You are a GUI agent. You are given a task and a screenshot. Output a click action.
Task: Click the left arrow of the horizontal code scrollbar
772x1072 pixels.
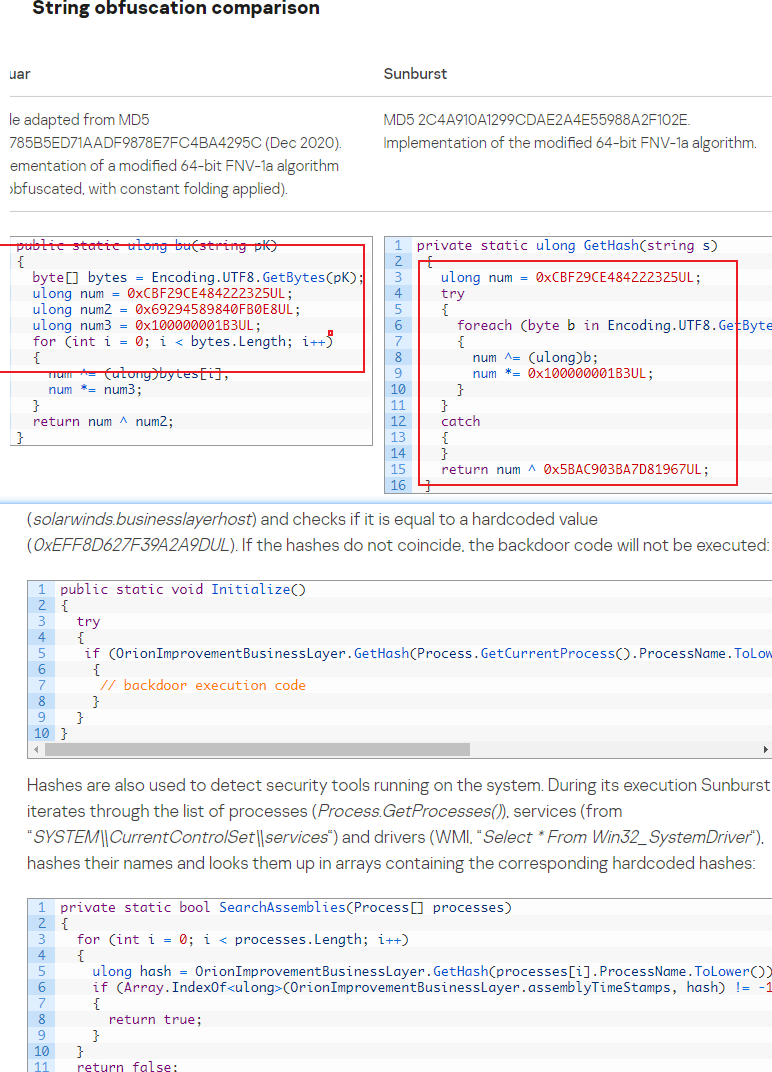point(36,750)
